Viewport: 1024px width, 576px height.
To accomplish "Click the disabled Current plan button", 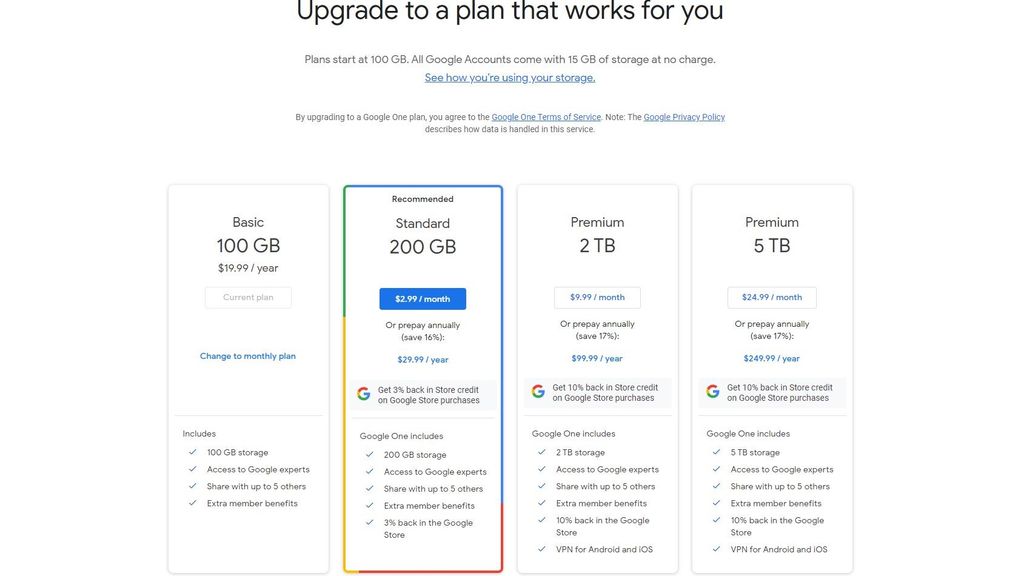I will 248,298.
